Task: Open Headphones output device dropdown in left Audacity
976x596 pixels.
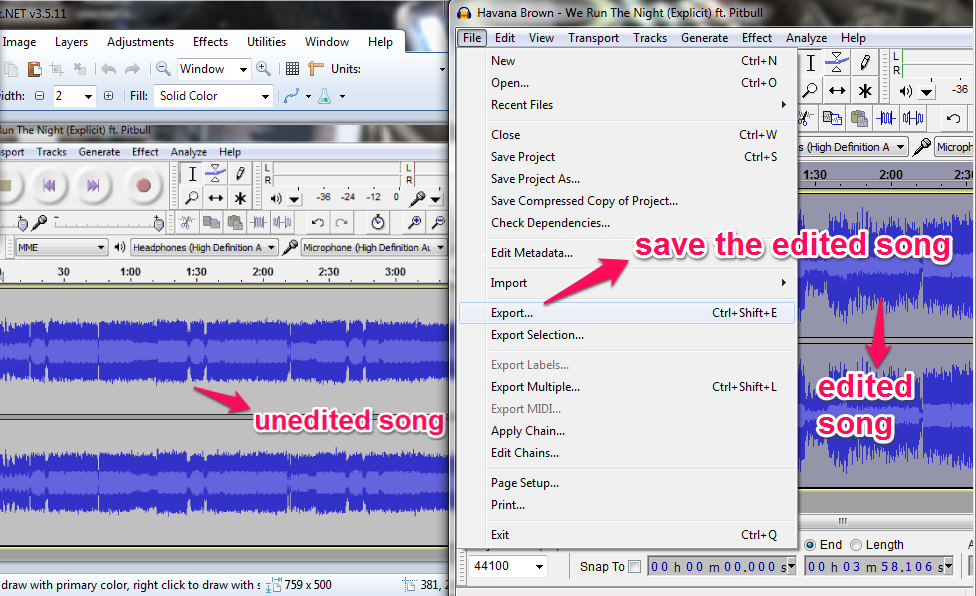Action: pos(204,248)
